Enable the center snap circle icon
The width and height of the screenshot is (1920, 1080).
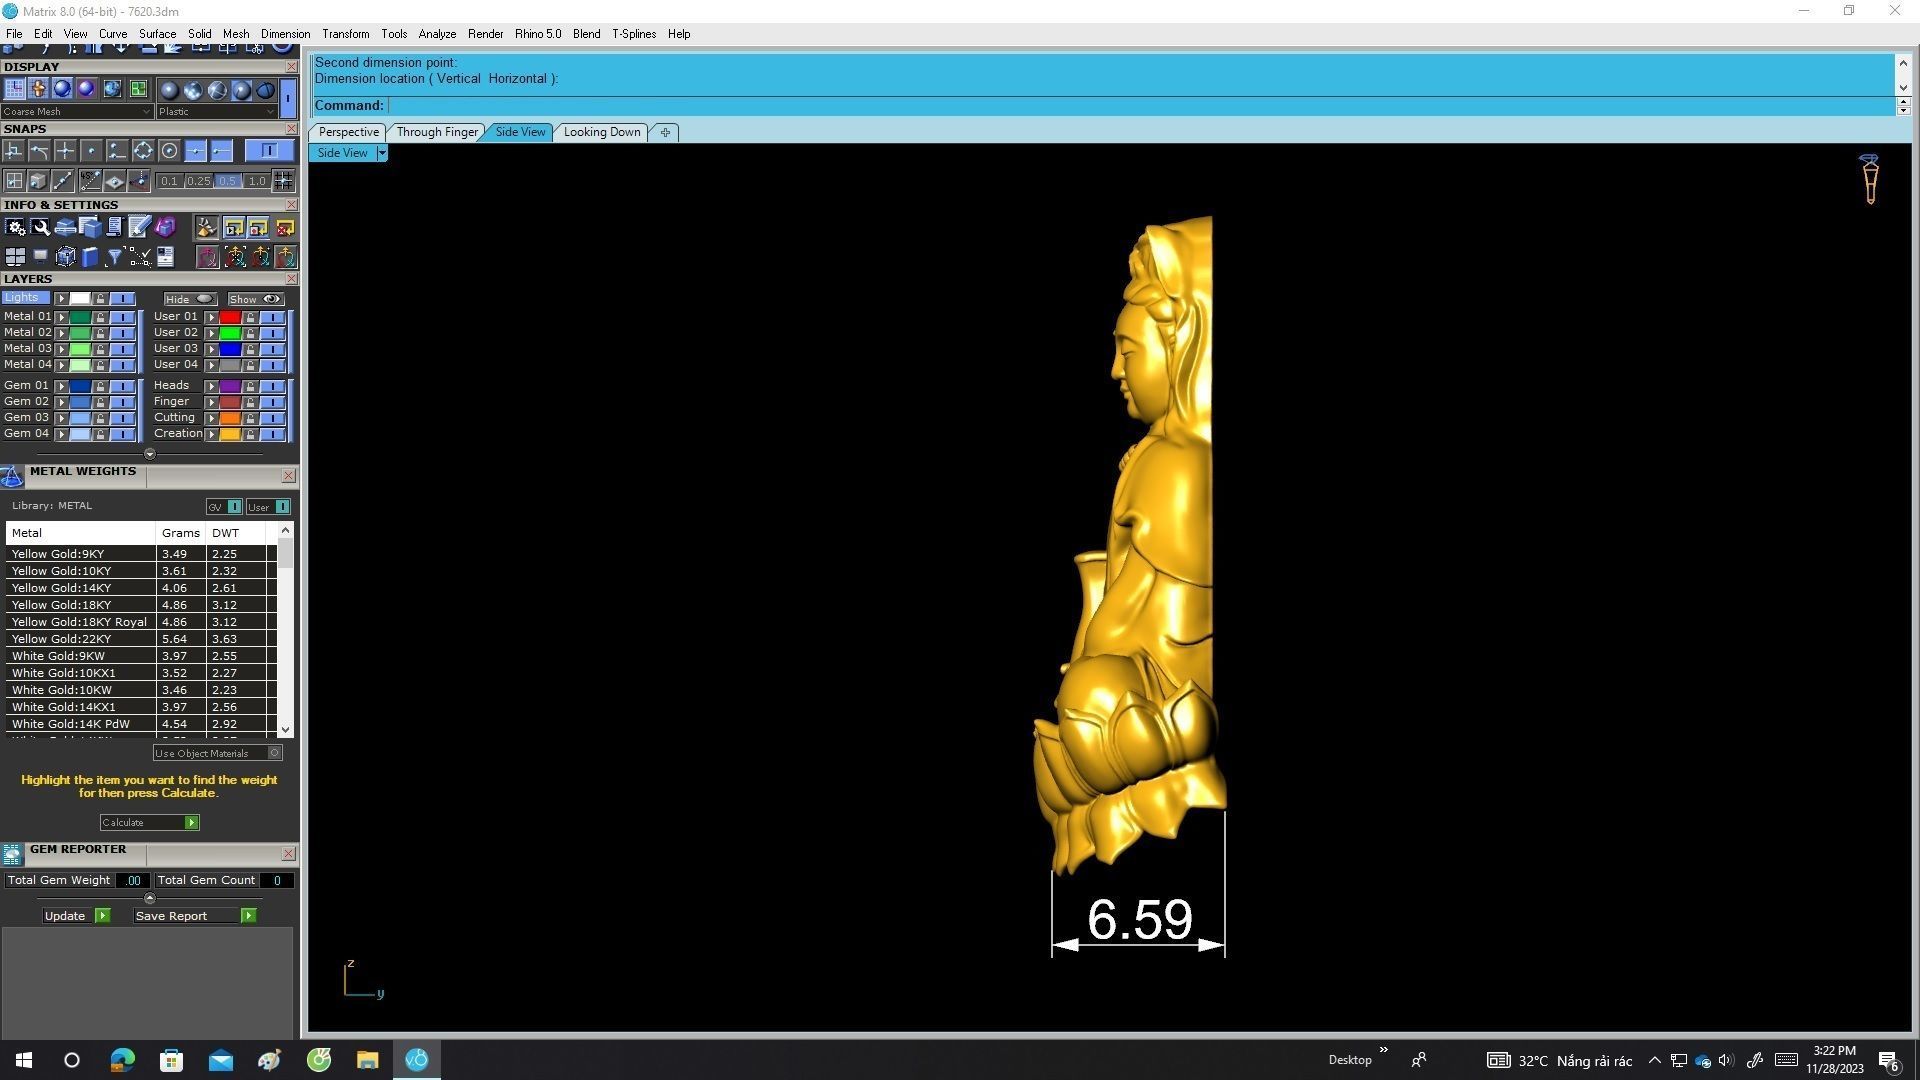[169, 151]
